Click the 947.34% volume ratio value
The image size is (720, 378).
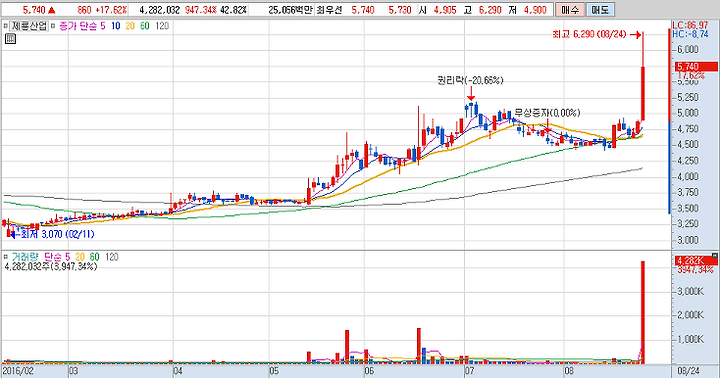(x=200, y=10)
